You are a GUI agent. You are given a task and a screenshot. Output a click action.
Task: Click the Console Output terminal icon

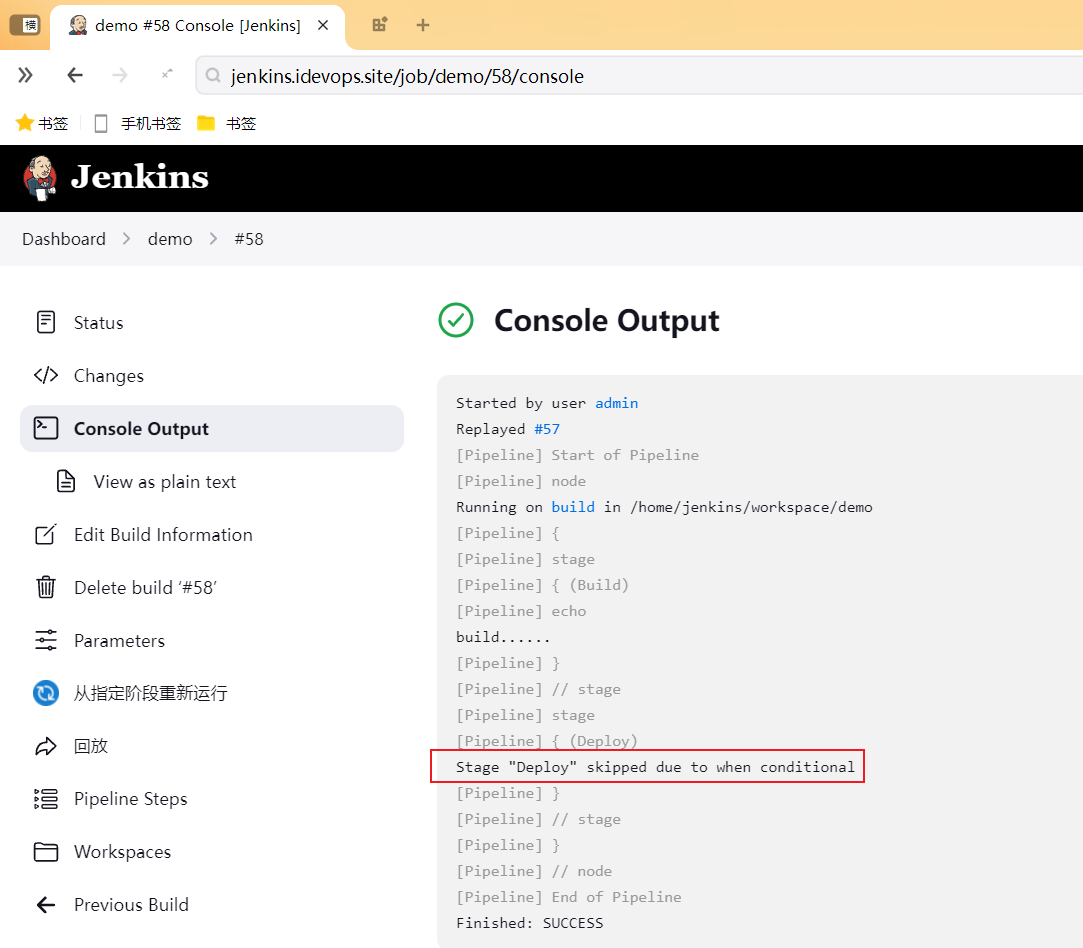pyautogui.click(x=46, y=428)
